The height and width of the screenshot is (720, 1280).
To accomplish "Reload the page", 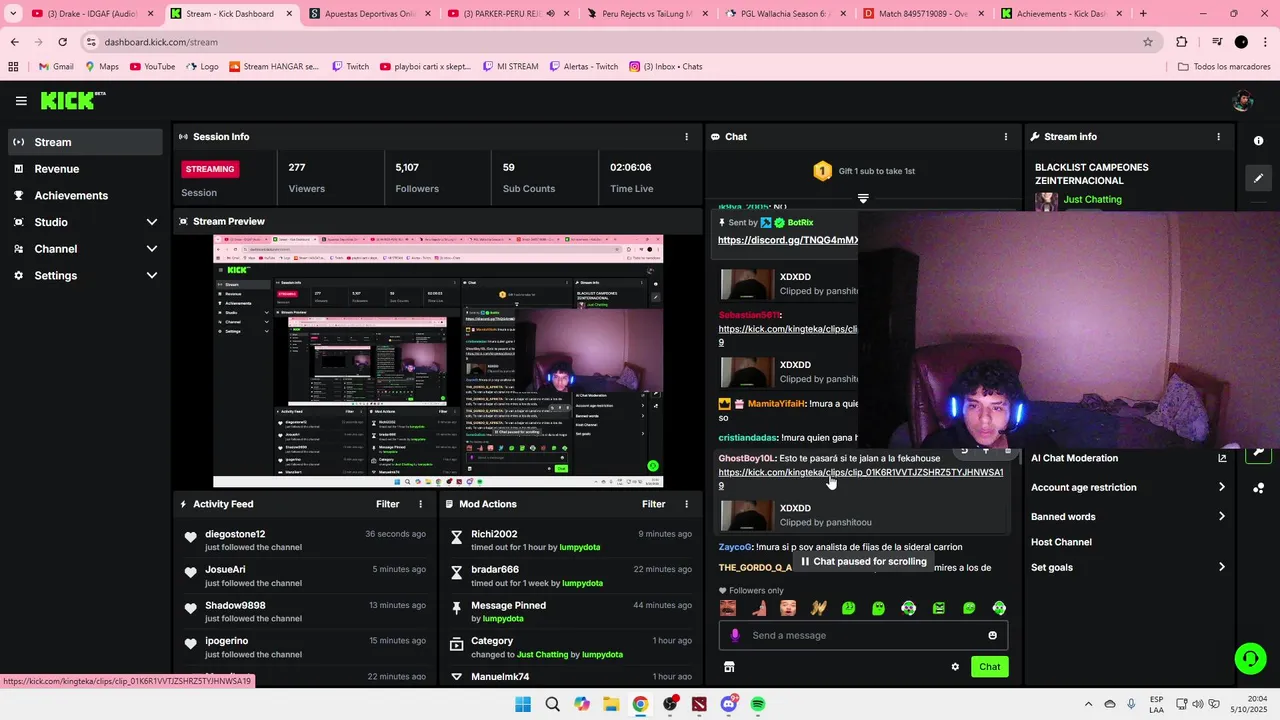I will click(62, 42).
